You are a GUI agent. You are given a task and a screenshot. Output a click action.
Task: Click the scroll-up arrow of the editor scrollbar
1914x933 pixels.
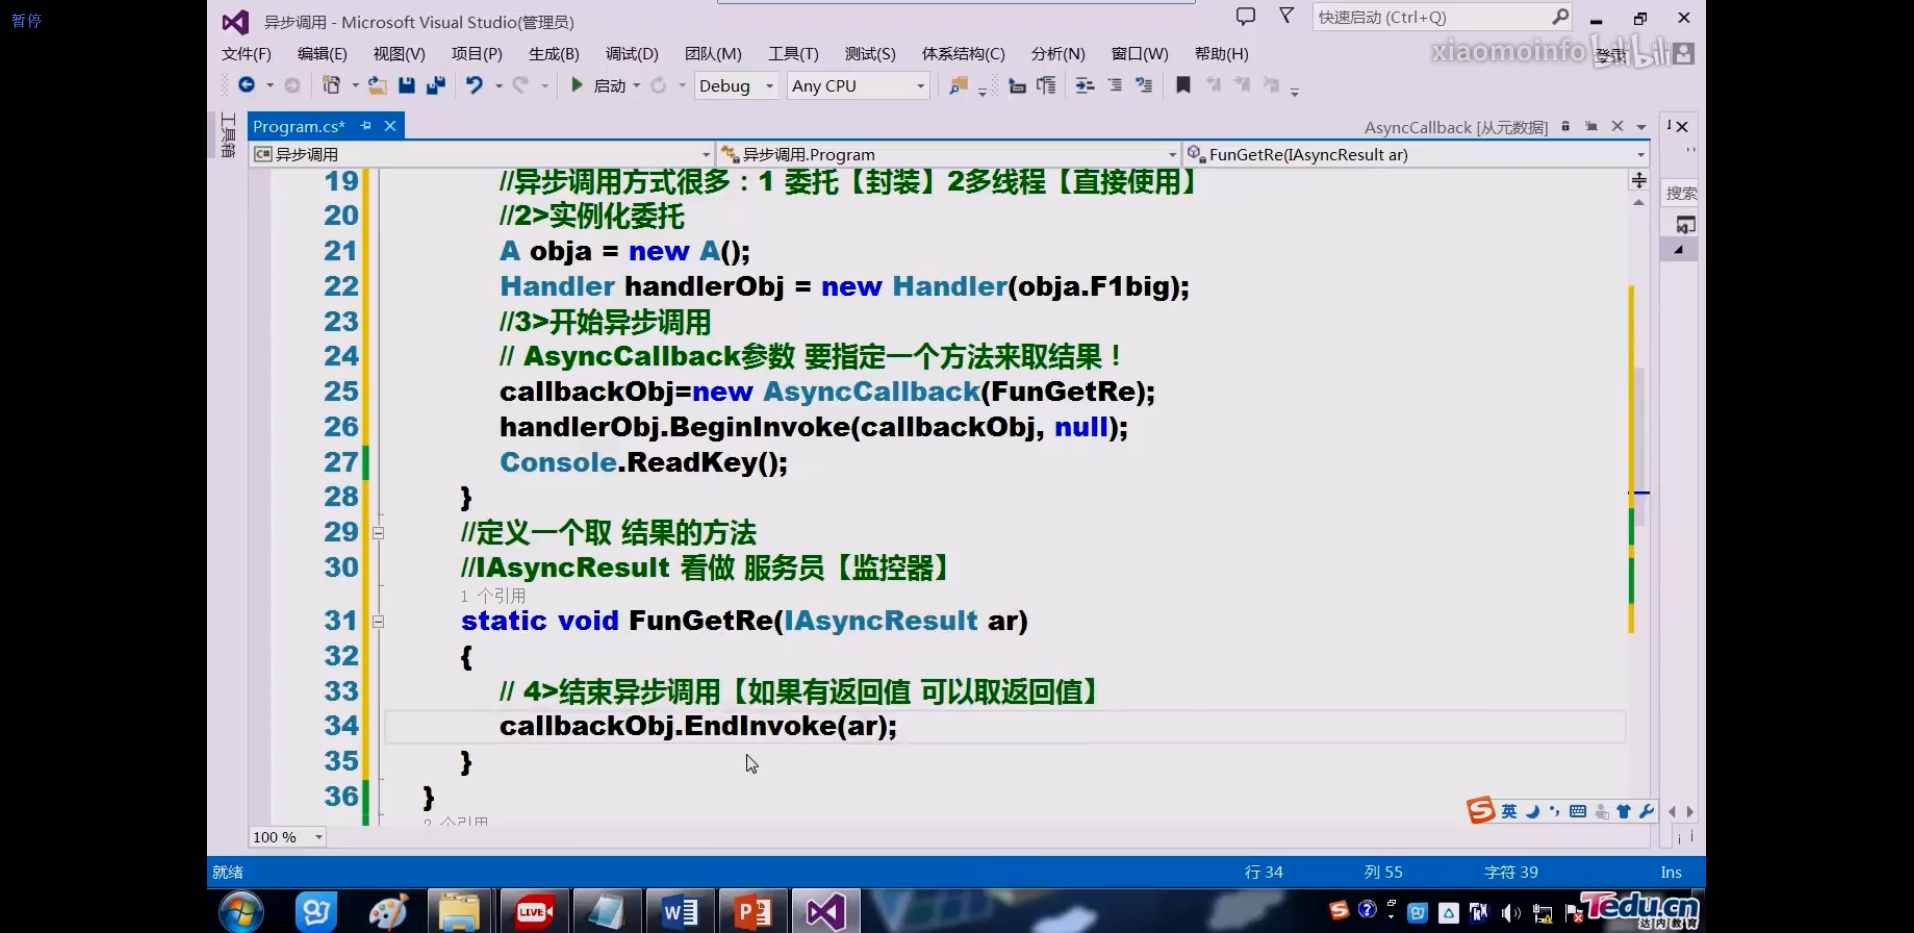1639,203
